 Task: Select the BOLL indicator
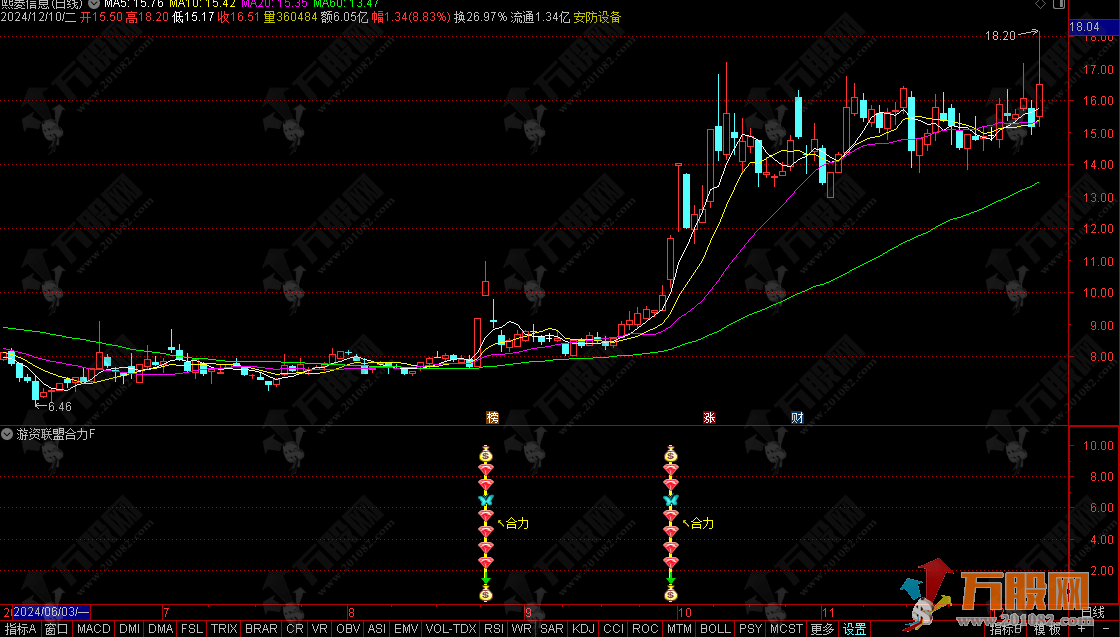coord(715,629)
